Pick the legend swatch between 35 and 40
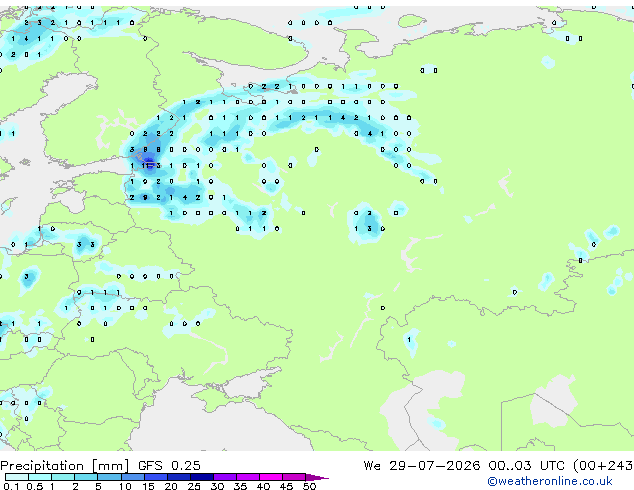Viewport: 634px width, 490px height. pos(247,477)
